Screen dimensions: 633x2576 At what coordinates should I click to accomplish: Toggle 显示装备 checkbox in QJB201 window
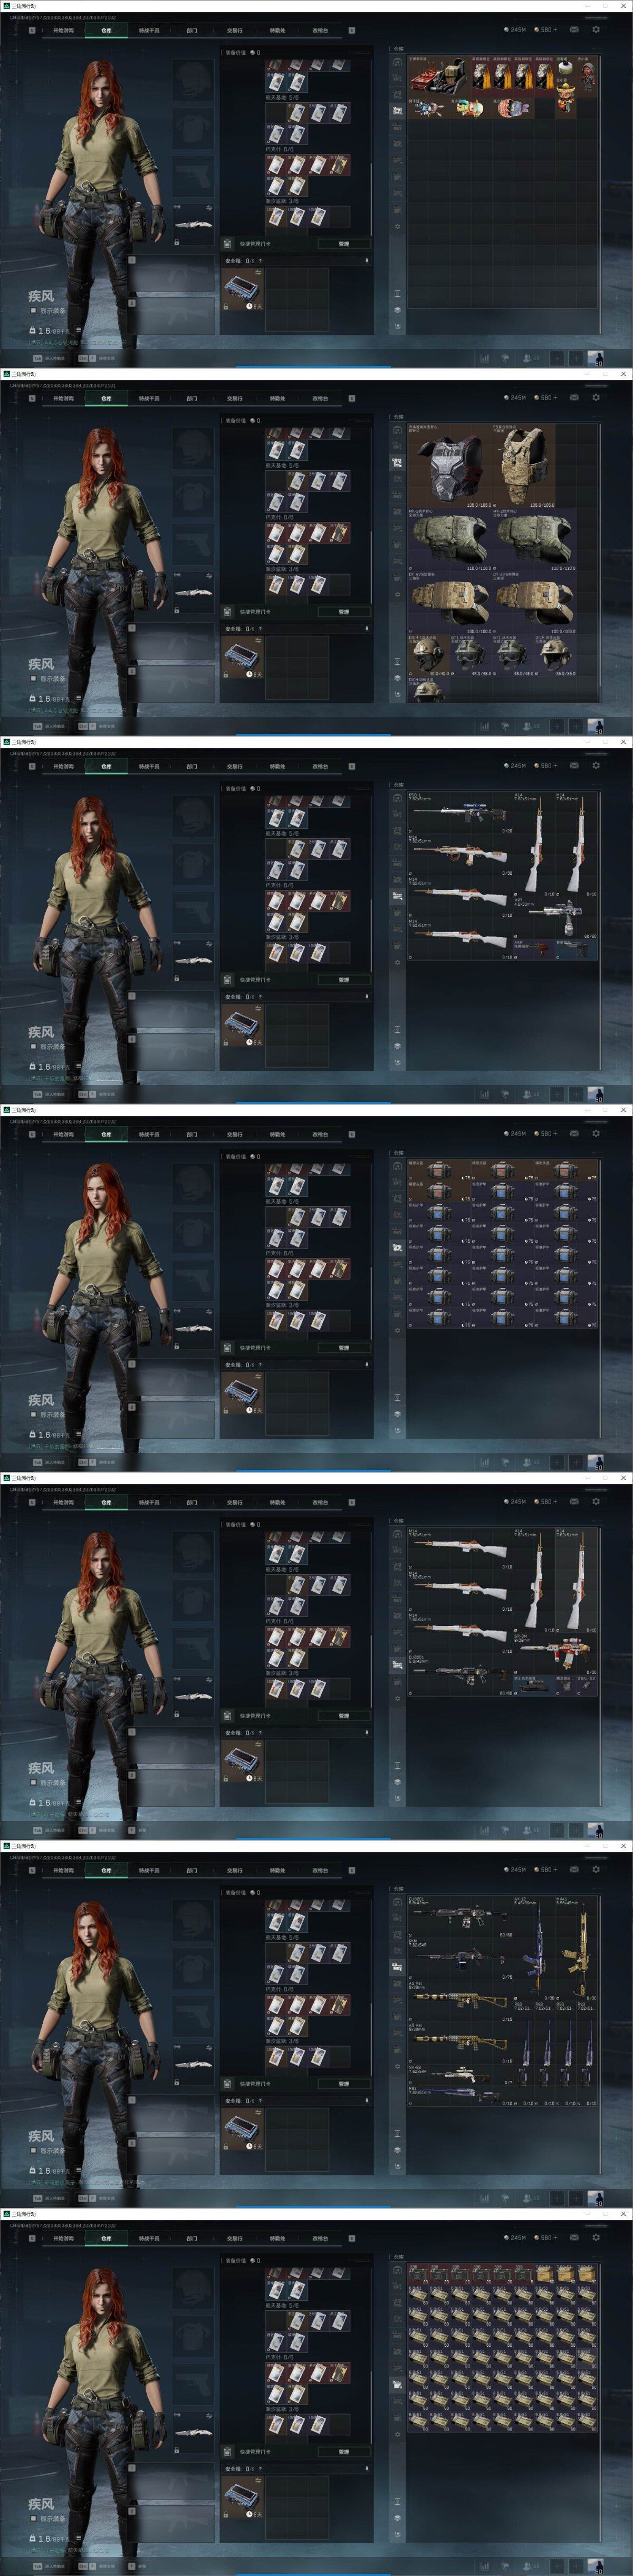34,2151
